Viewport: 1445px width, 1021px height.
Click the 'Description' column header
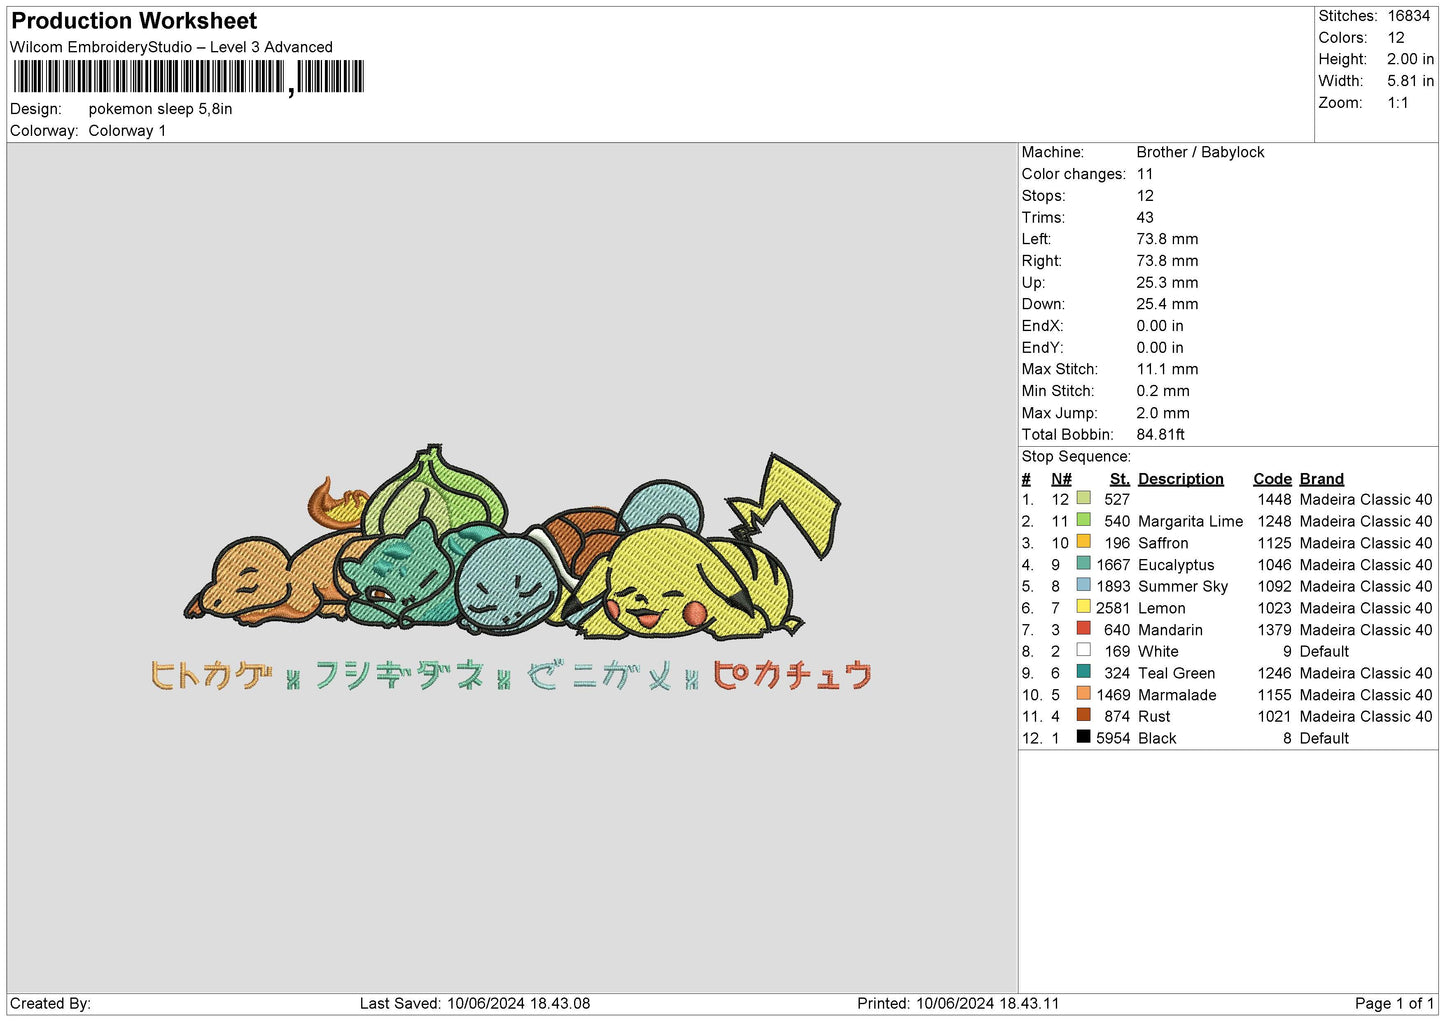(1181, 479)
